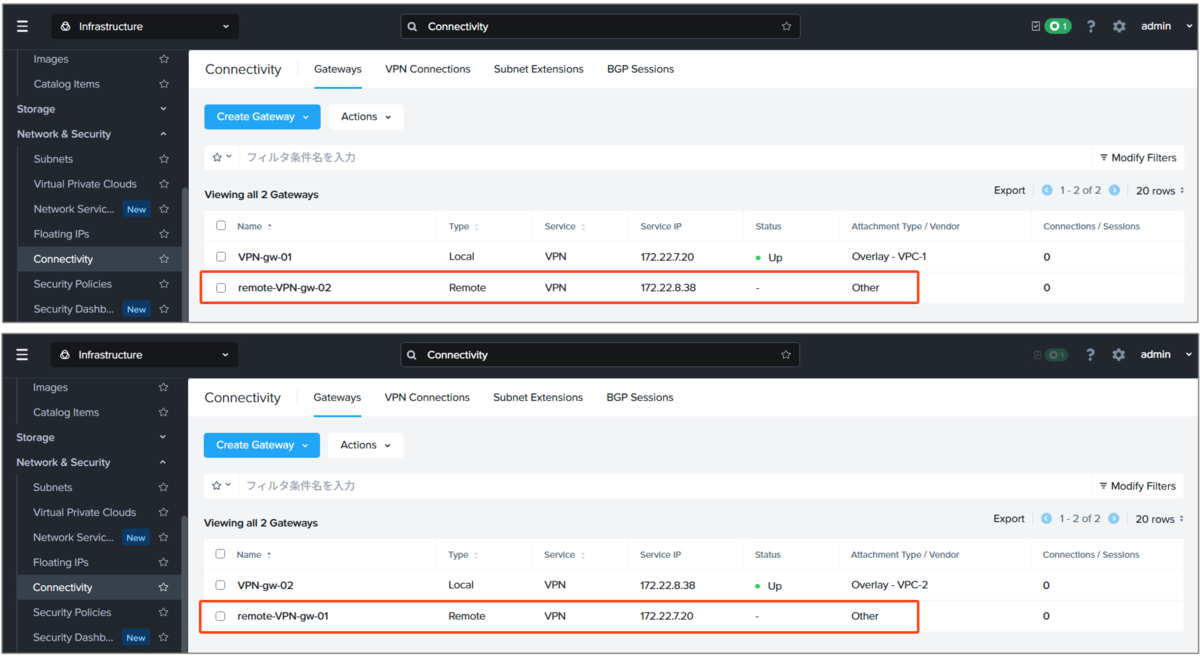Screen dimensions: 1200x656
Task: Star Subnets in the lower sidebar
Action: coord(163,487)
